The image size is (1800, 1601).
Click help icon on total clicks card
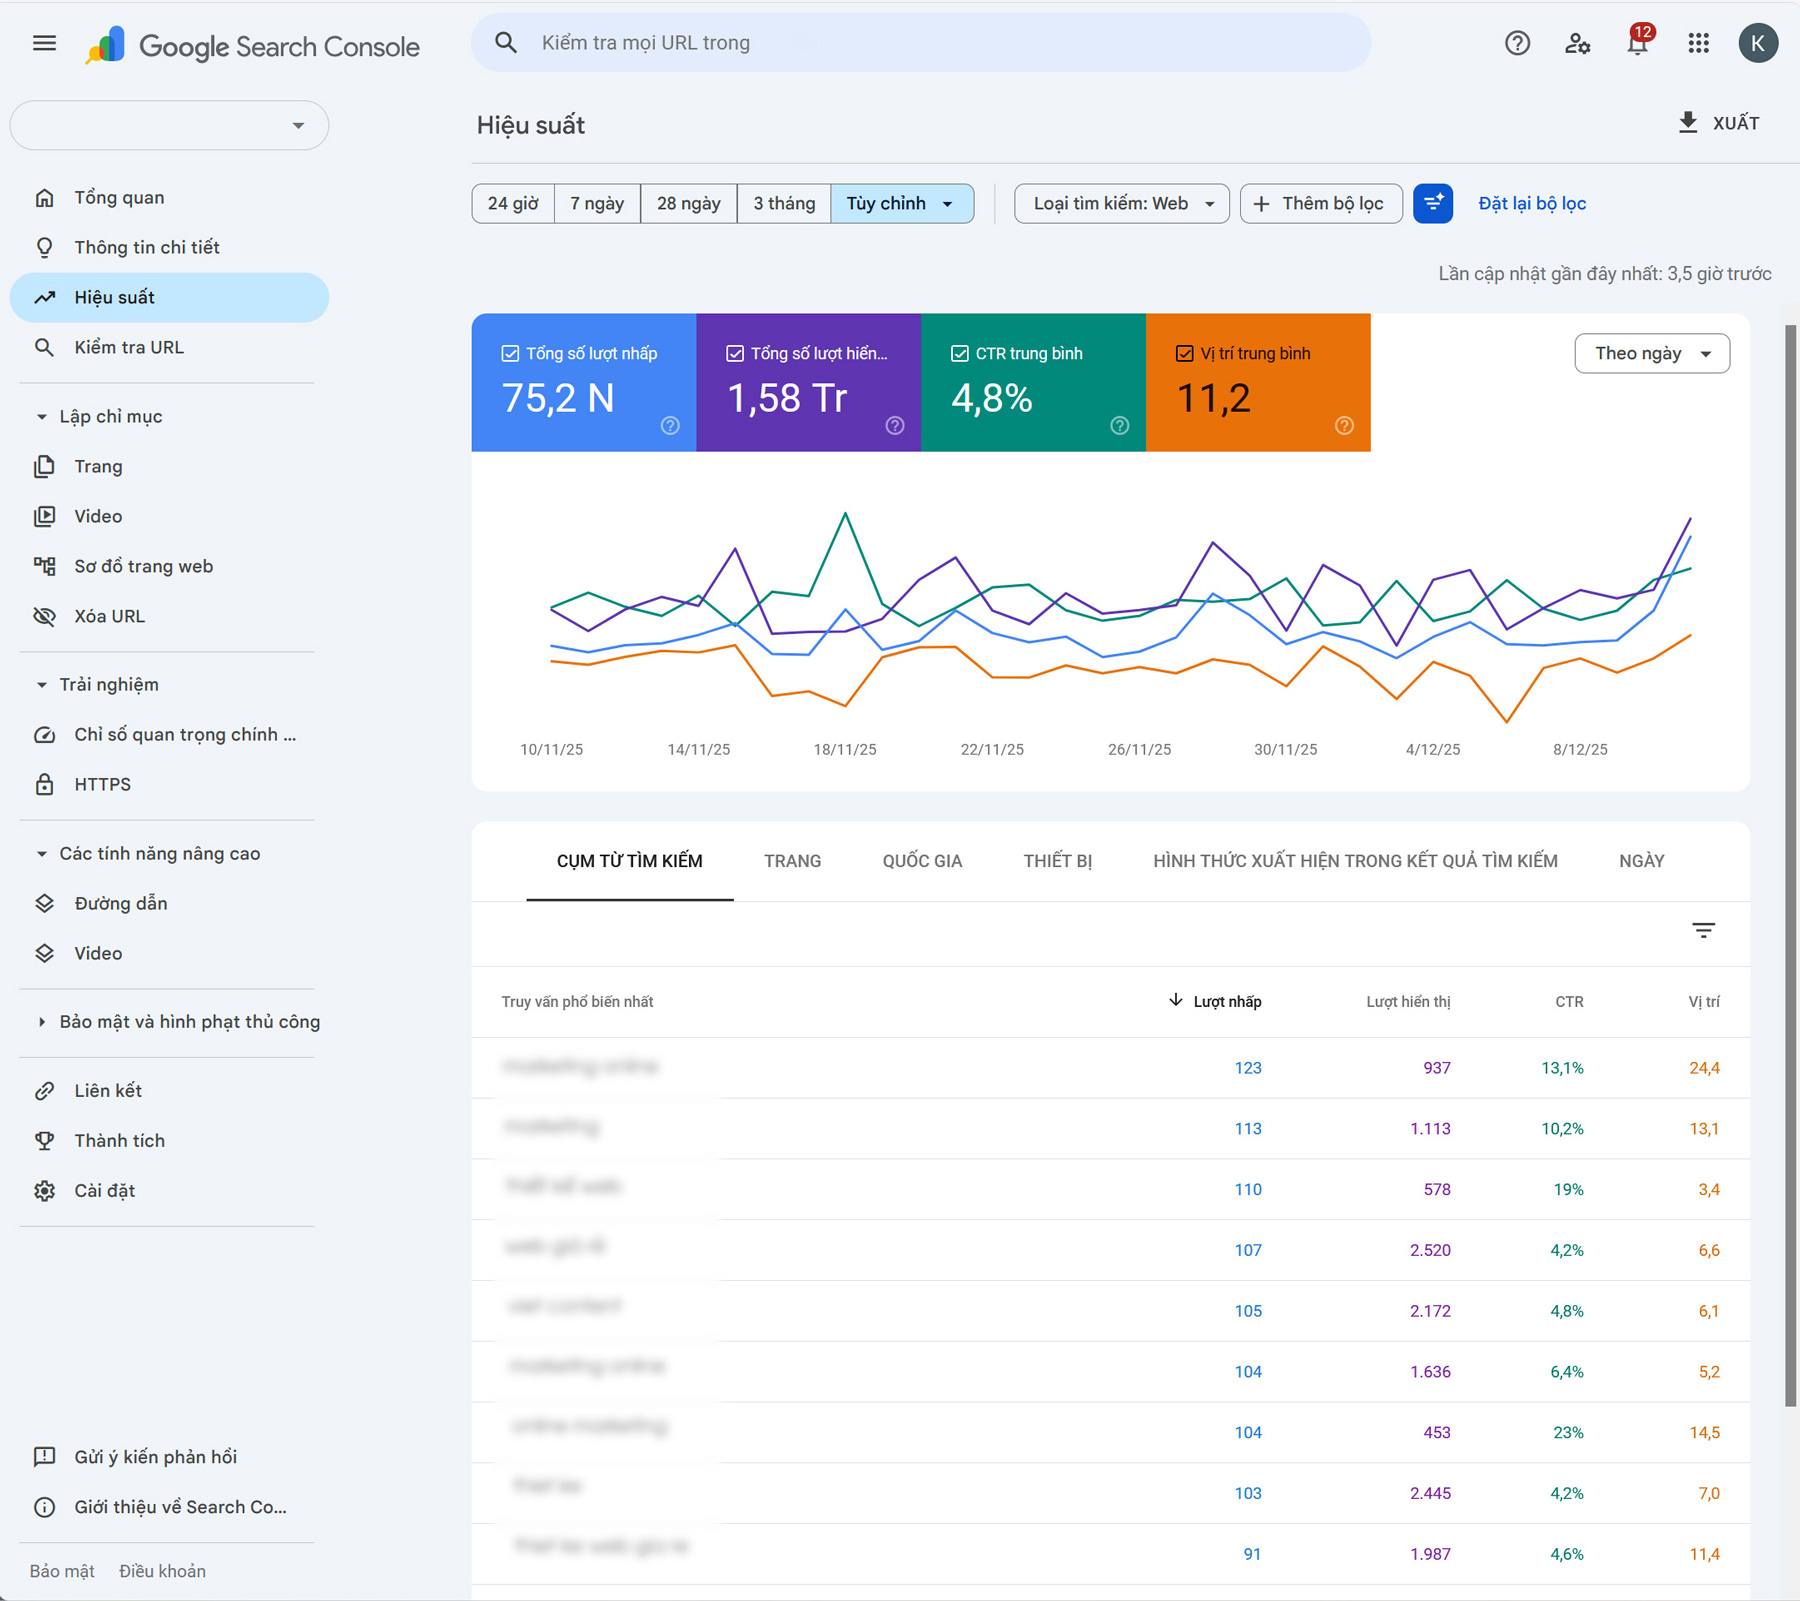point(670,426)
